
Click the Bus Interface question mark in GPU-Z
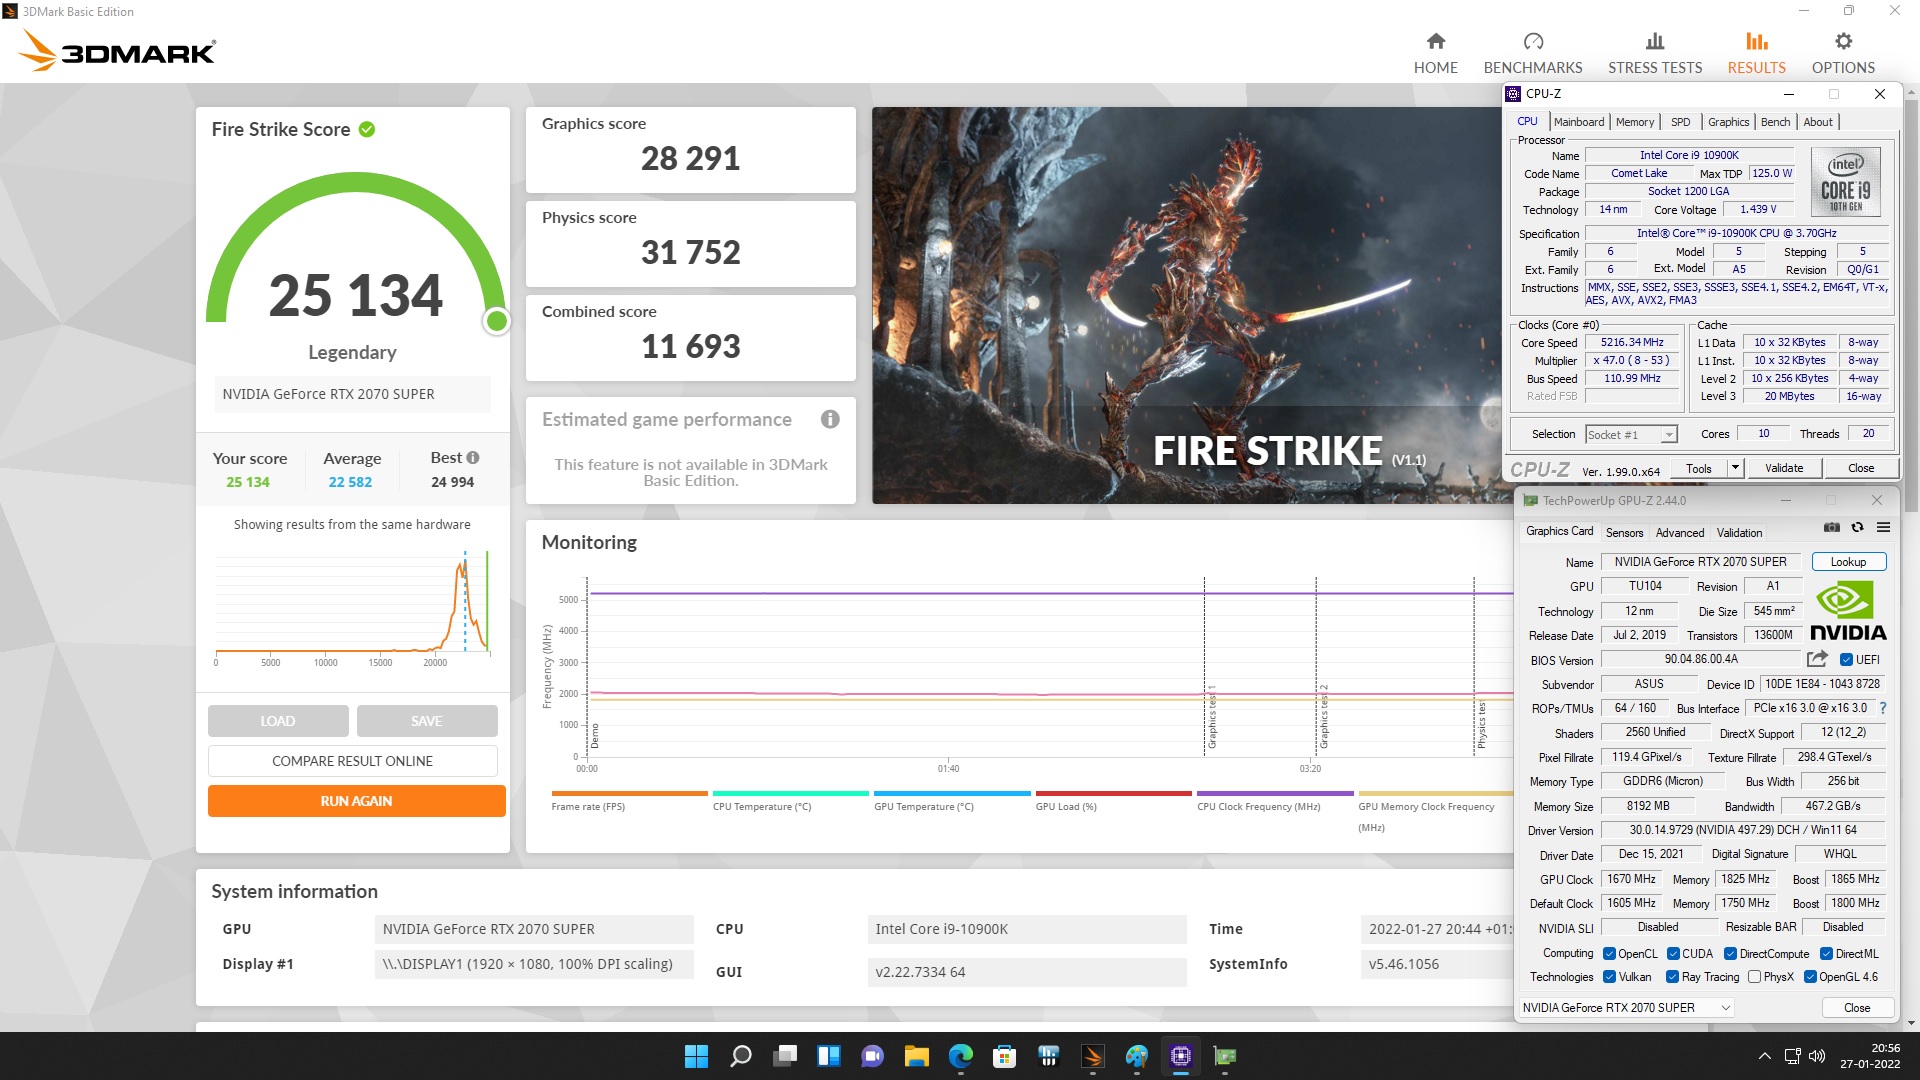[1883, 708]
